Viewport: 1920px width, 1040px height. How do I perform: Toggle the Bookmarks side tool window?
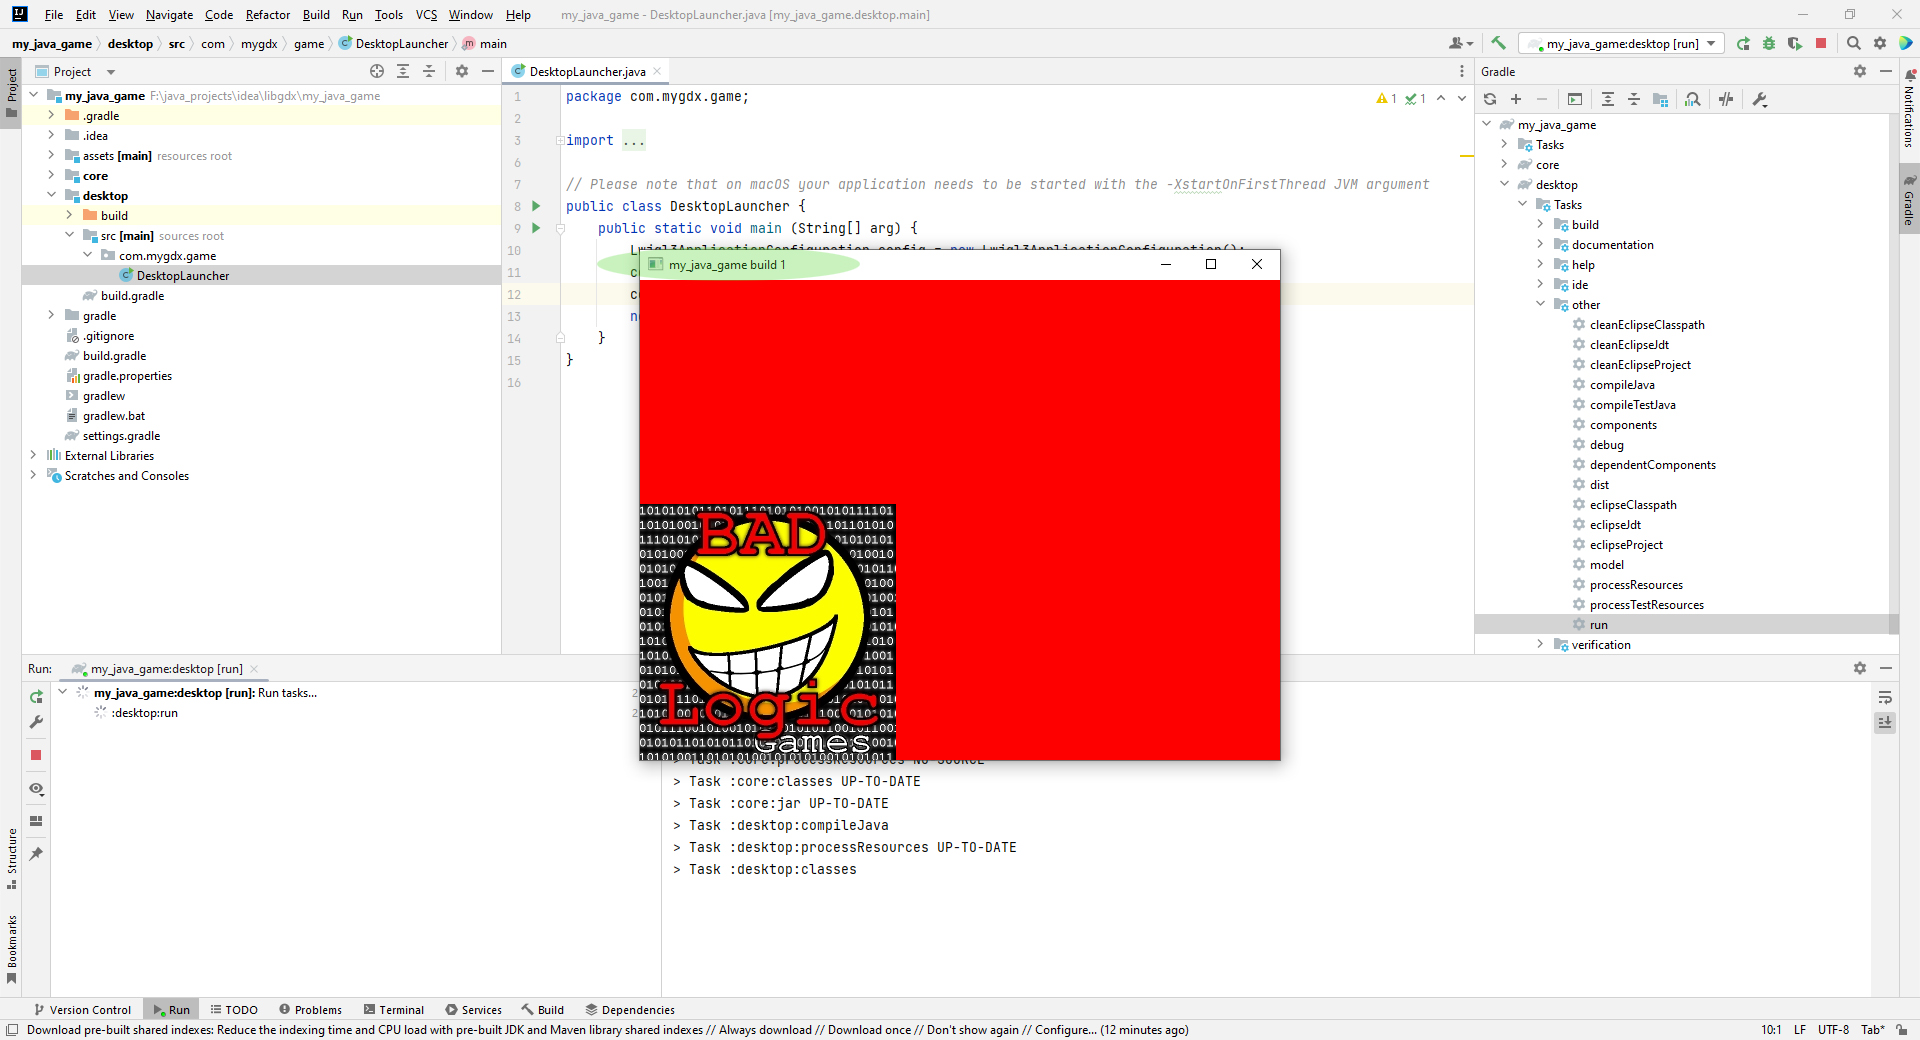(x=11, y=949)
